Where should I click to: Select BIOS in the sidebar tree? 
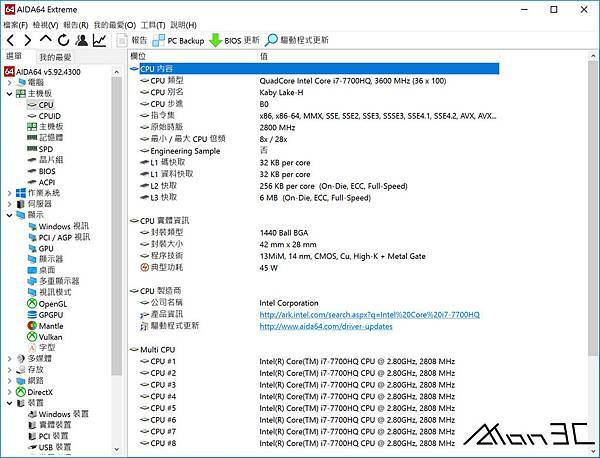[x=41, y=171]
